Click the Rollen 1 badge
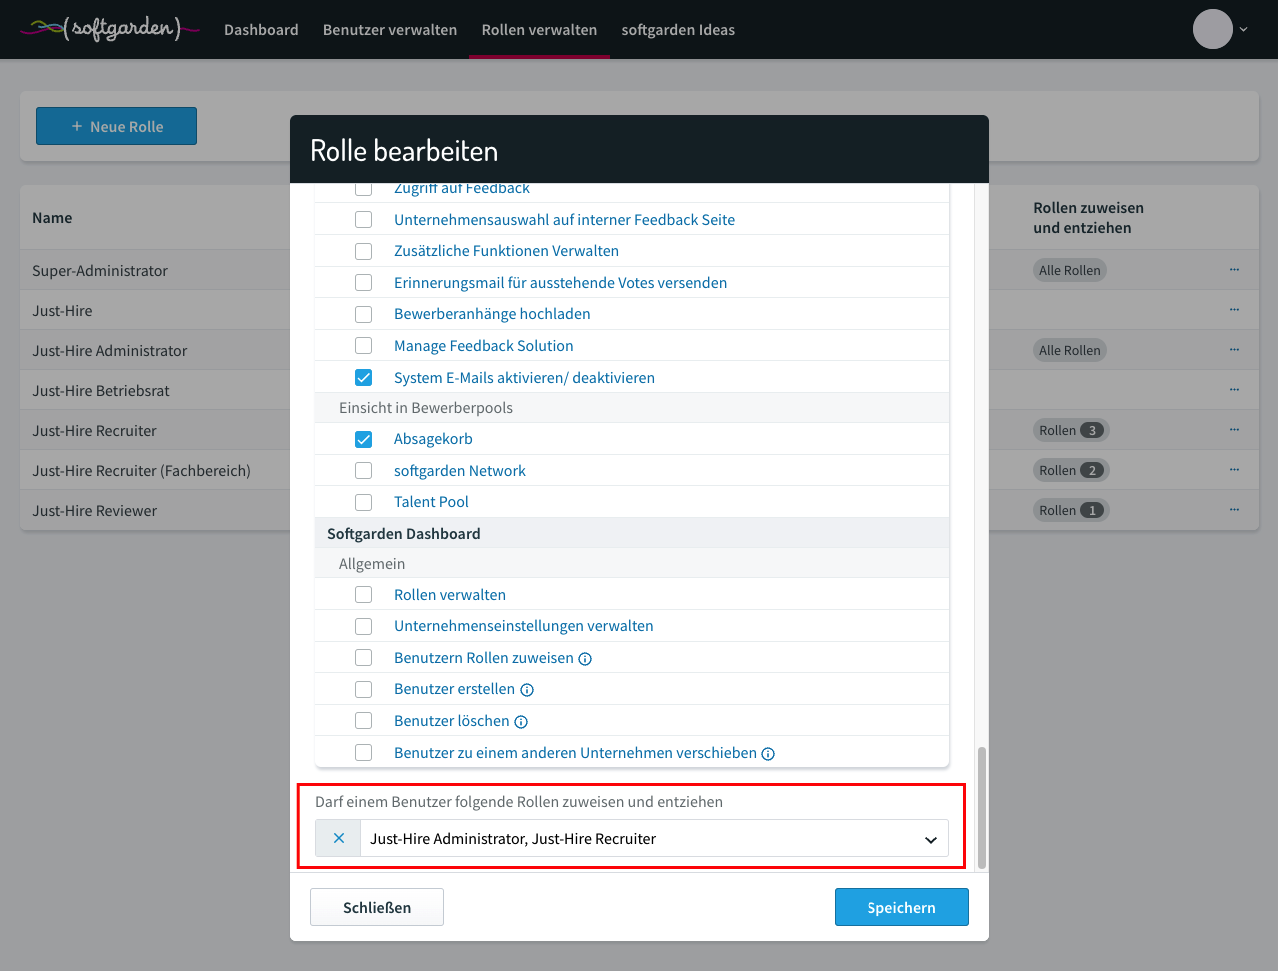1278x971 pixels. pyautogui.click(x=1071, y=510)
